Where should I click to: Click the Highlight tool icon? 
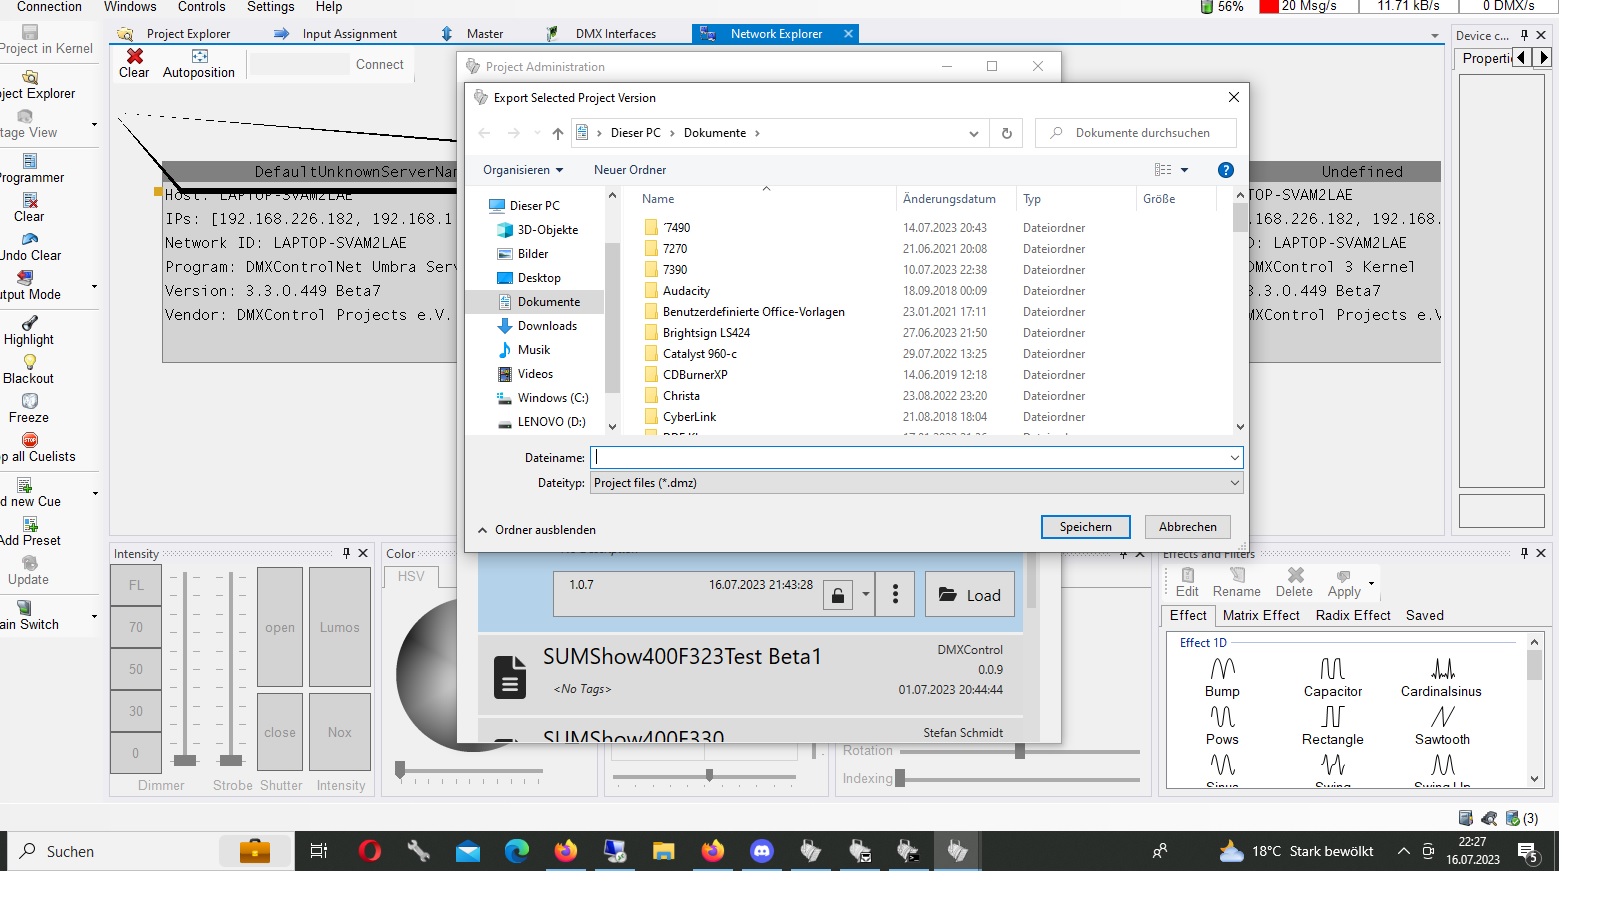(x=30, y=323)
